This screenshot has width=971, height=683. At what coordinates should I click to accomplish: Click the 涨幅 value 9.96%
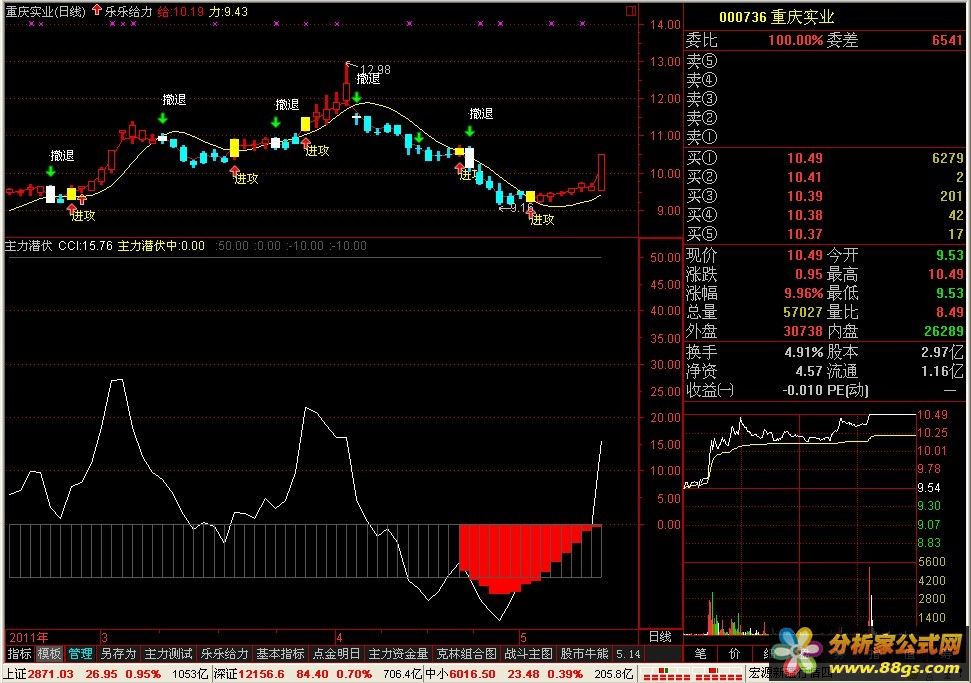[x=803, y=293]
